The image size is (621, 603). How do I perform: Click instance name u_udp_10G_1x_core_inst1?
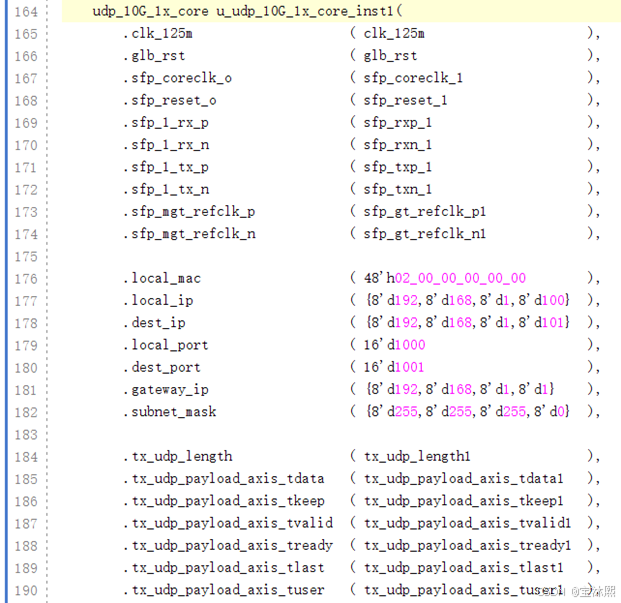coord(305,11)
